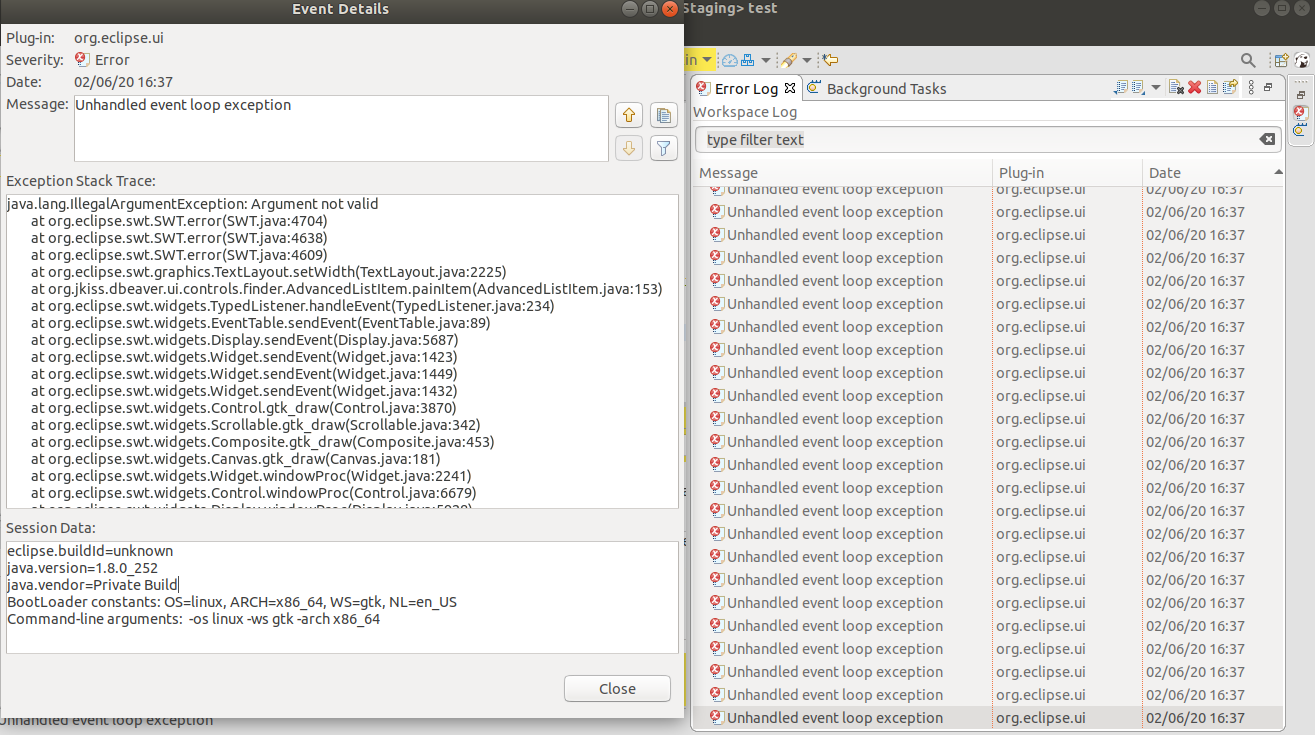1315x735 pixels.
Task: Sort by the Plug-in column header
Action: [x=1066, y=172]
